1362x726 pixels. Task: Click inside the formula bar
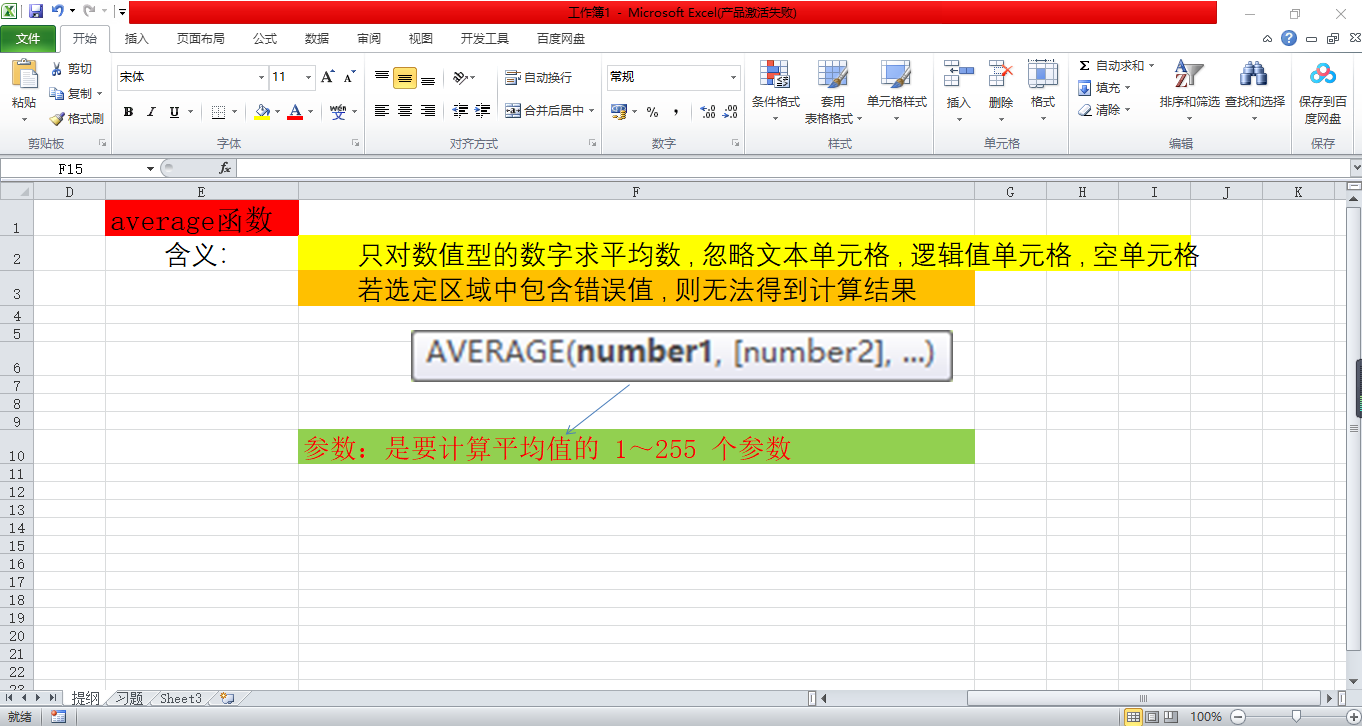pyautogui.click(x=792, y=168)
